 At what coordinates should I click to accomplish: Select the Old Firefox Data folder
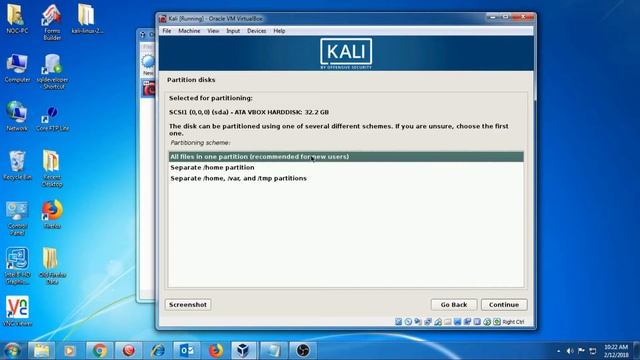52,266
